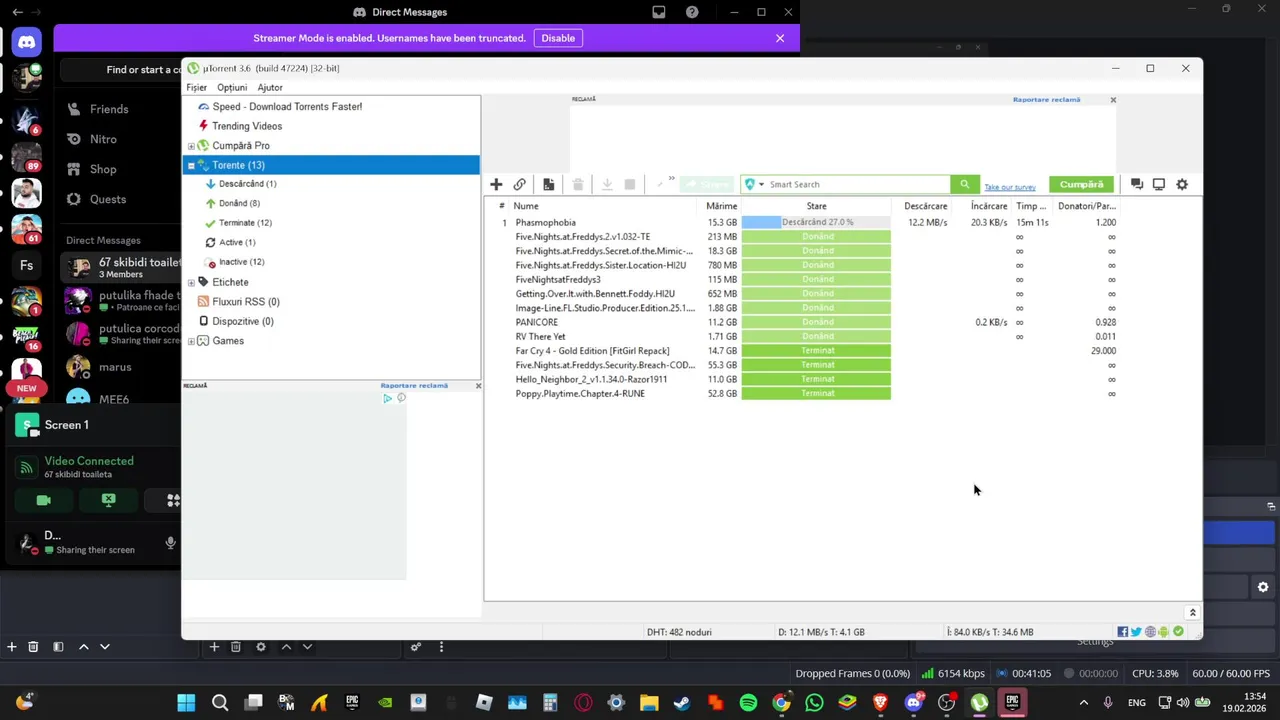Open Steam from the Windows taskbar
The height and width of the screenshot is (720, 1280).
(x=682, y=703)
